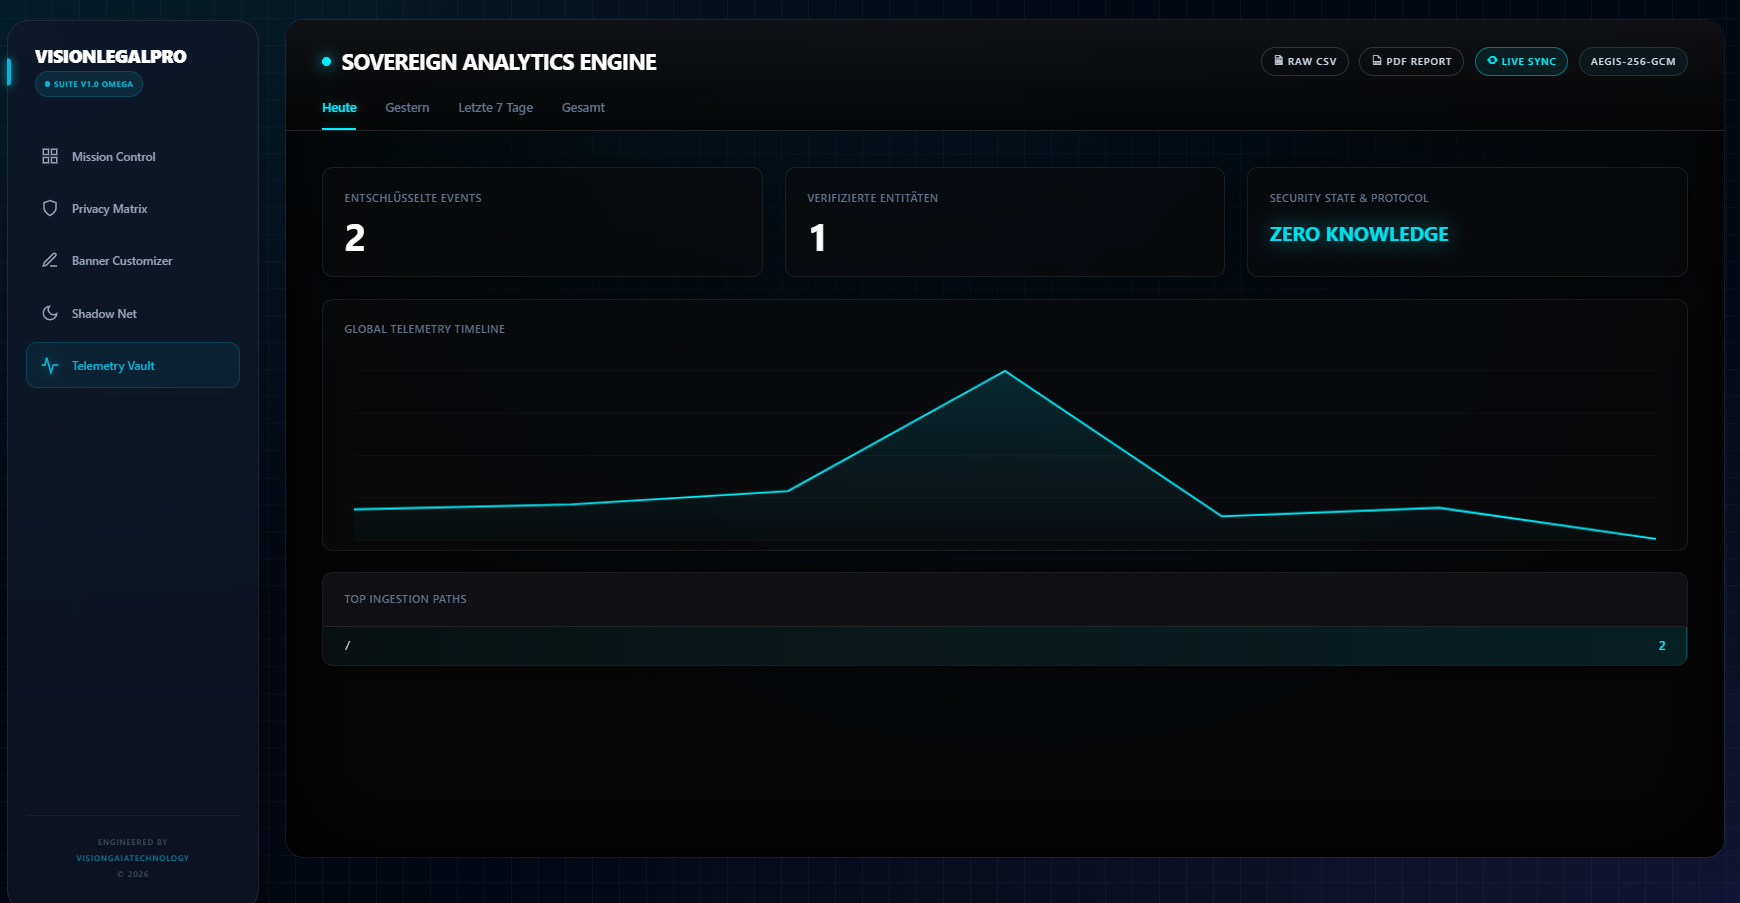Click the document icon on PDF REPORT
This screenshot has width=1740, height=903.
click(x=1377, y=61)
